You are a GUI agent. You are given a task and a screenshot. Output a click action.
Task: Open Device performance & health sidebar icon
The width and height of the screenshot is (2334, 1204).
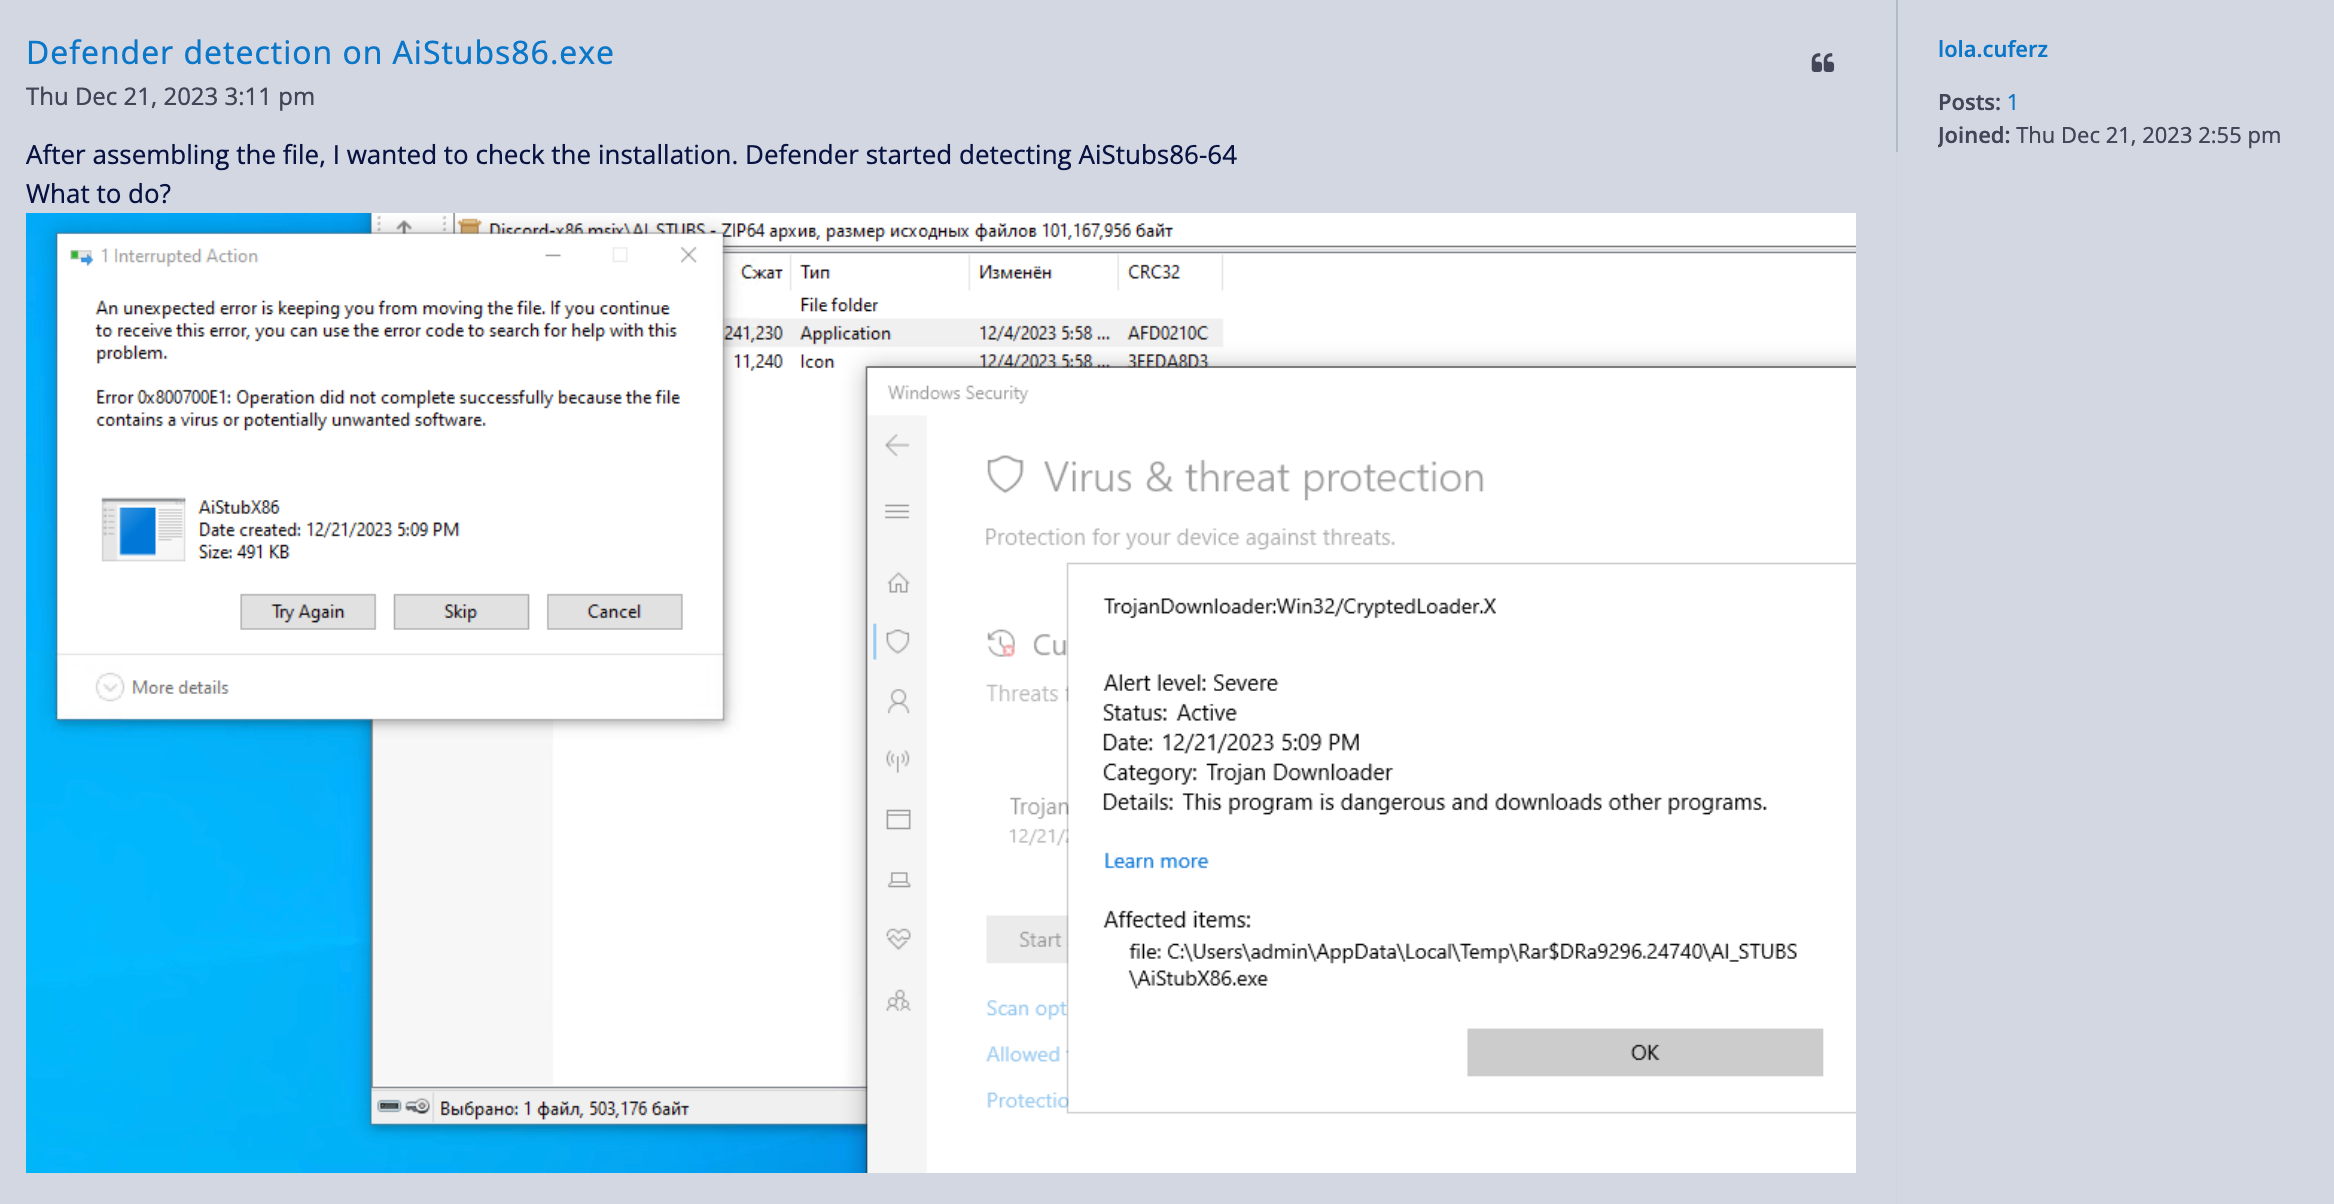[898, 939]
